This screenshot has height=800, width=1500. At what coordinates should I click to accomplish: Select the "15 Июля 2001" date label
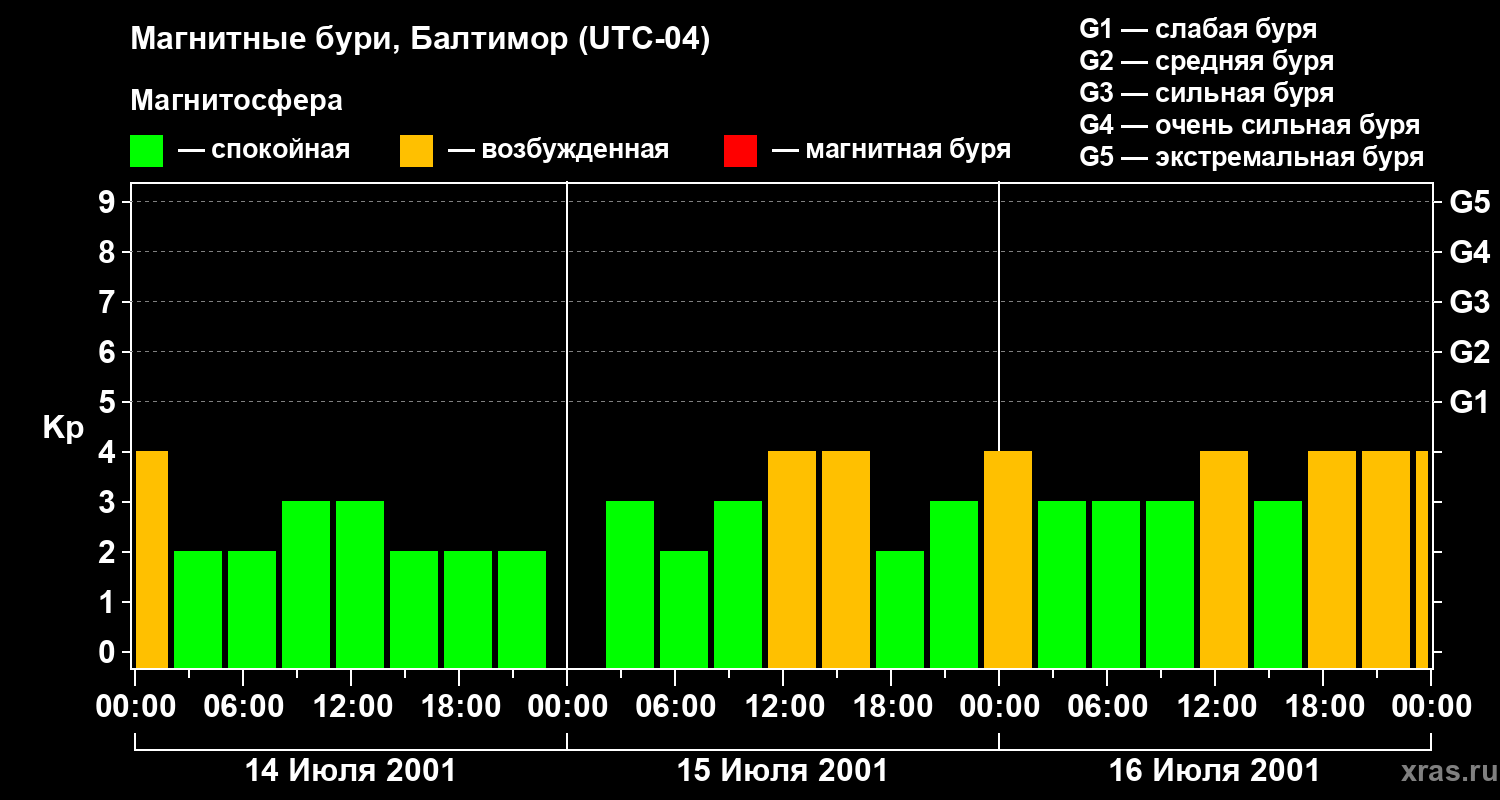783,771
